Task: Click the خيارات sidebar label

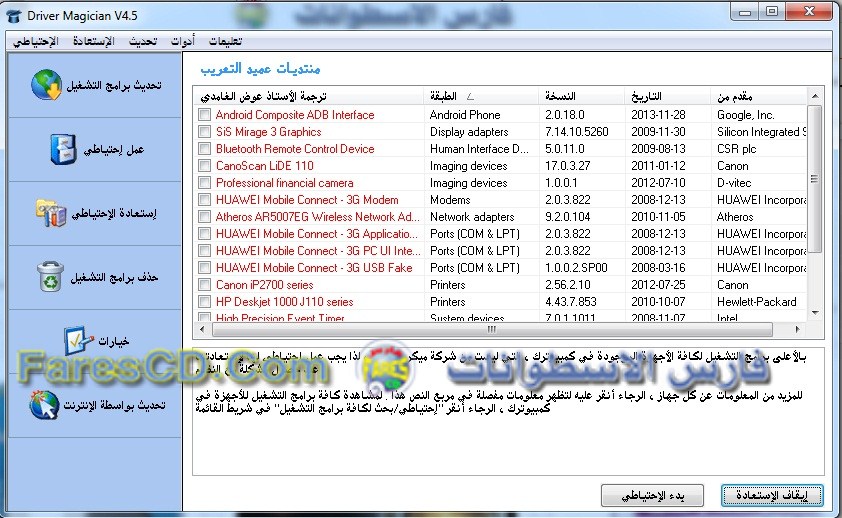Action: 113,341
